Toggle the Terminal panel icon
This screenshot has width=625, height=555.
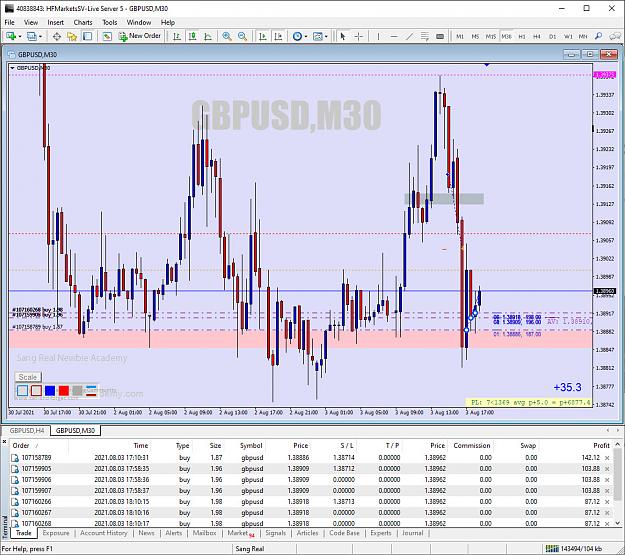point(87,36)
